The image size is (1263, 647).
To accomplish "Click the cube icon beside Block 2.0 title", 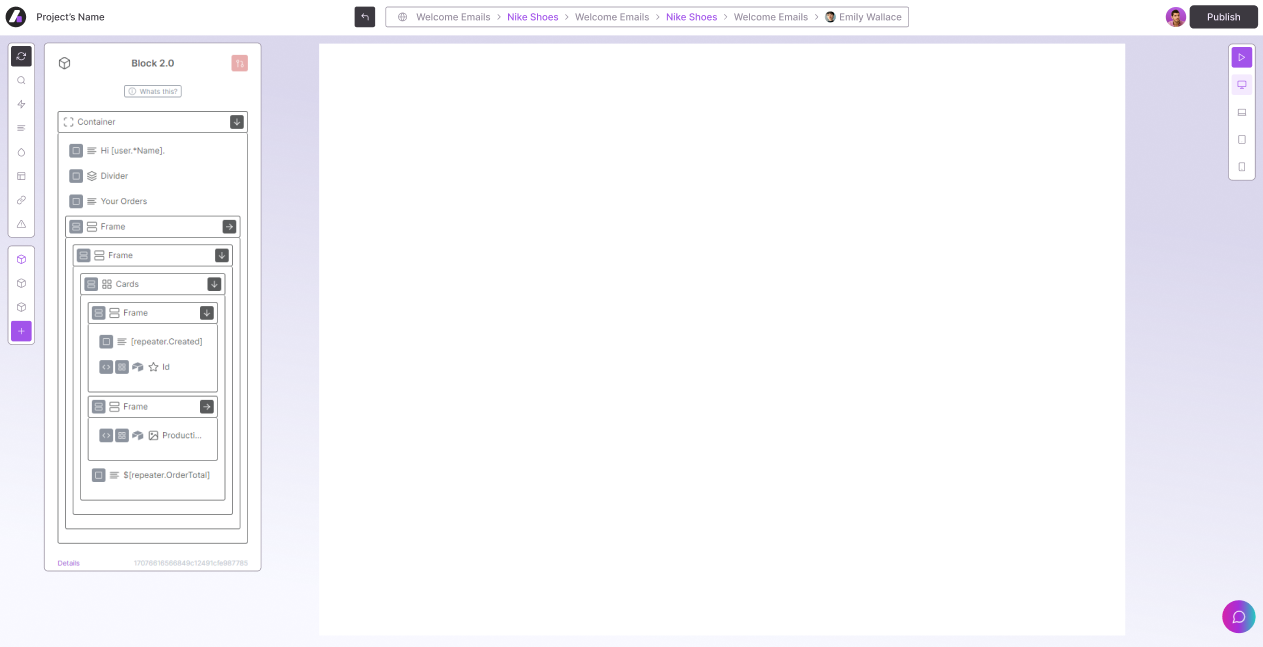I will pyautogui.click(x=64, y=63).
